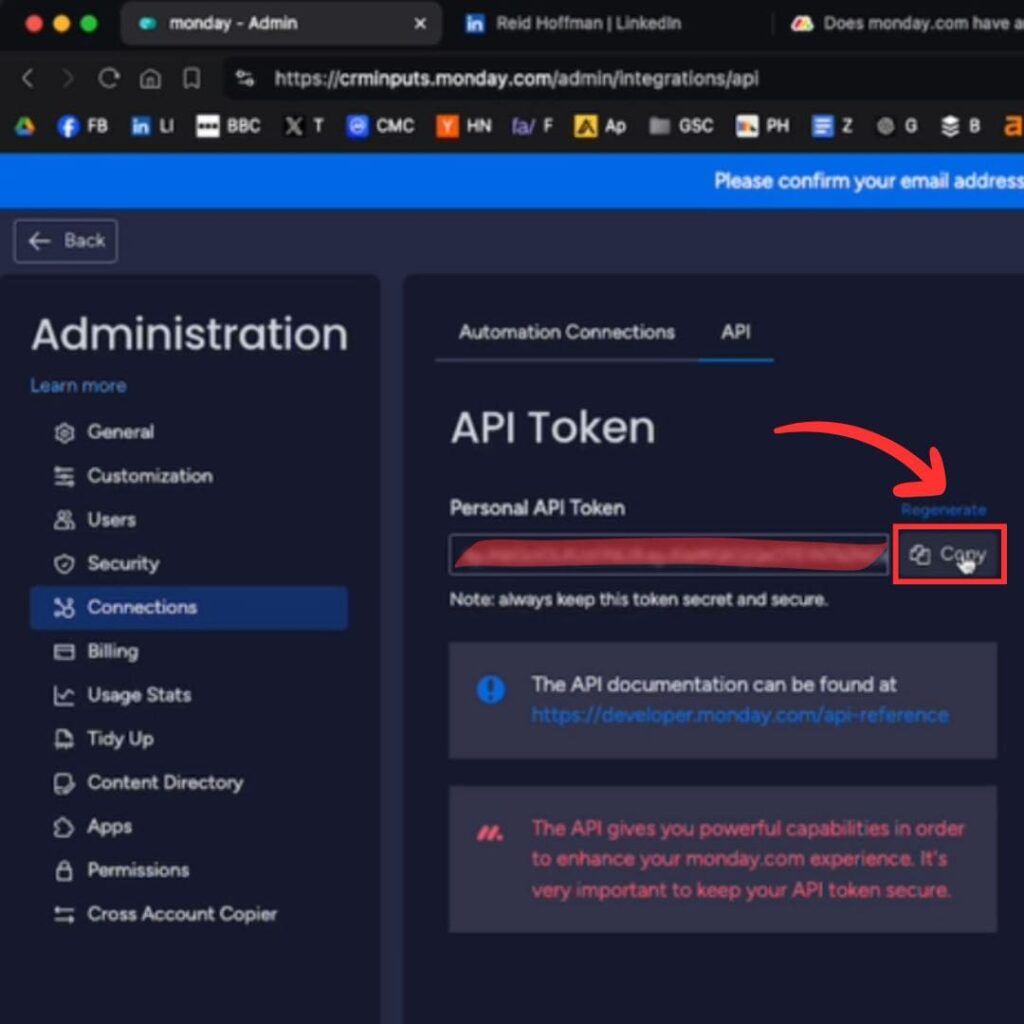
Task: Open the BBC bookmark
Action: coord(228,126)
